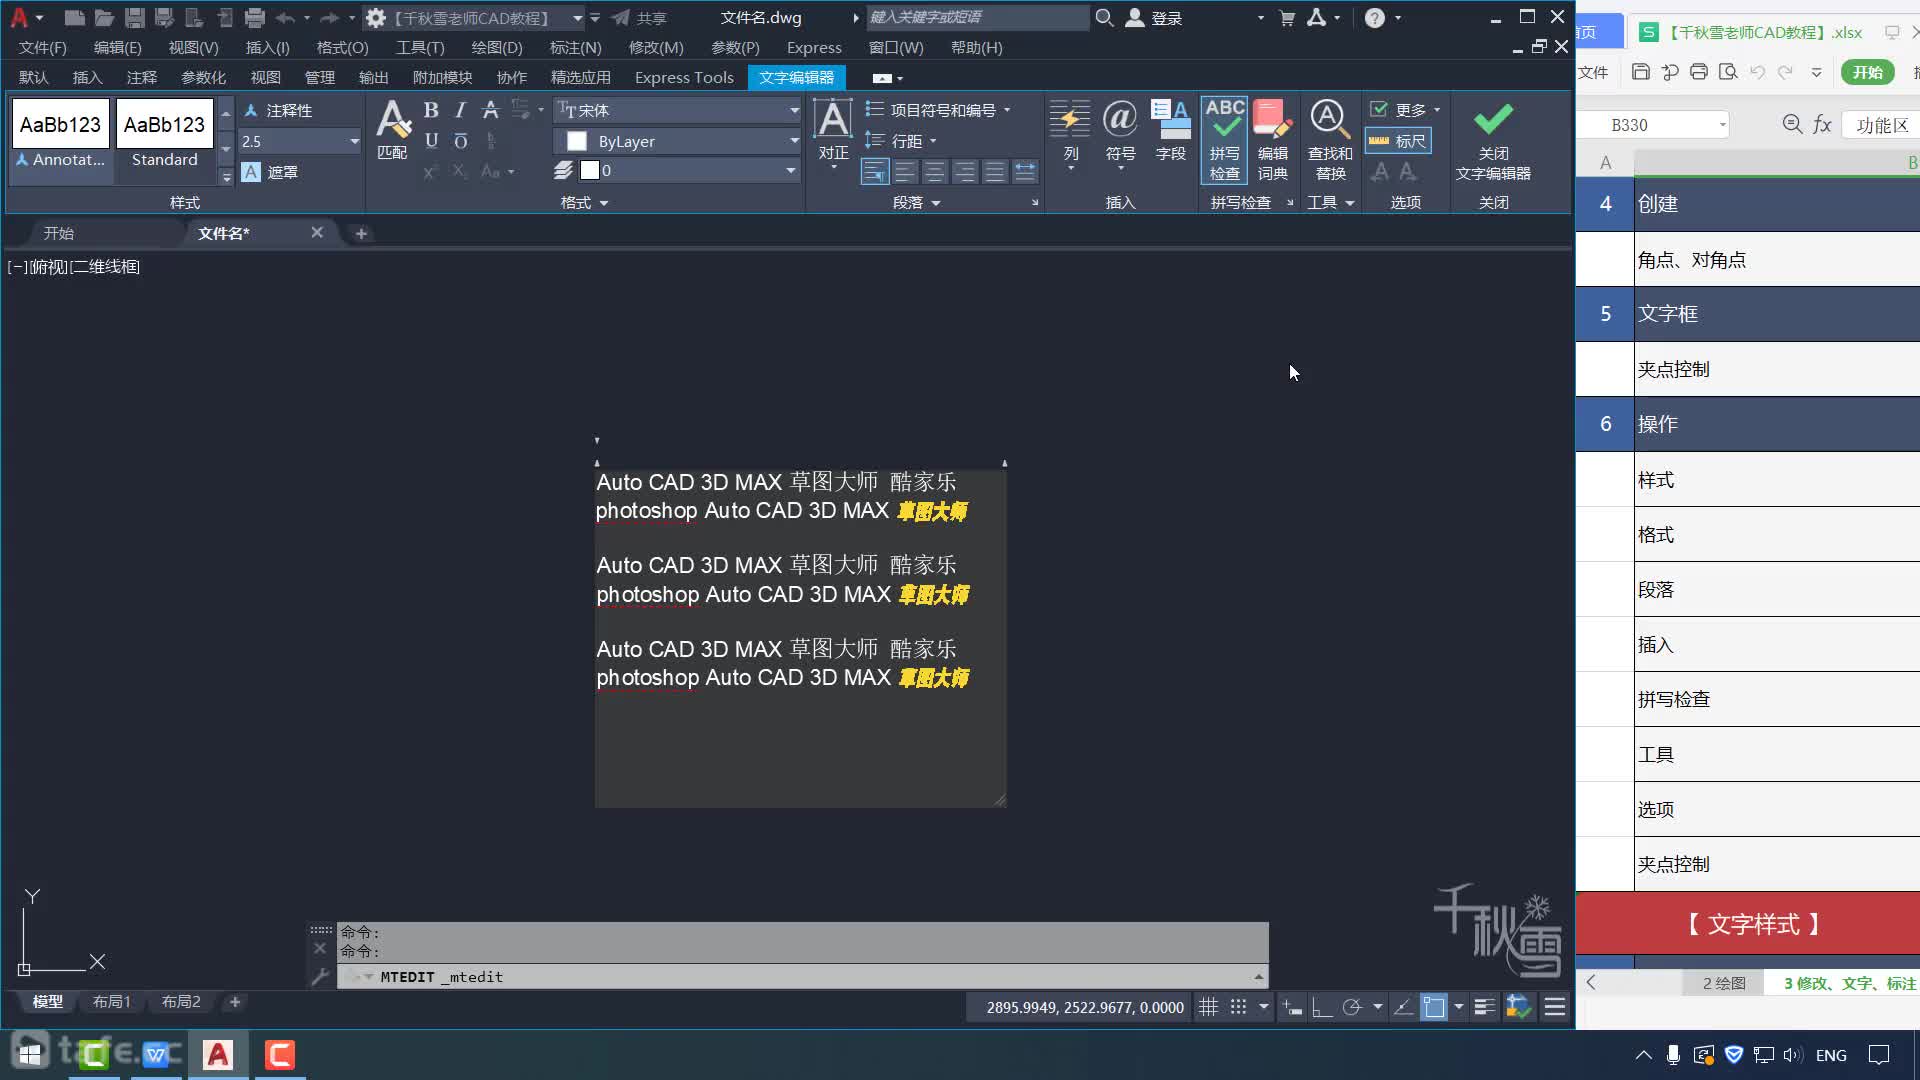Toggle snap mode in the status bar
1920x1080 pixels.
coord(1238,1007)
